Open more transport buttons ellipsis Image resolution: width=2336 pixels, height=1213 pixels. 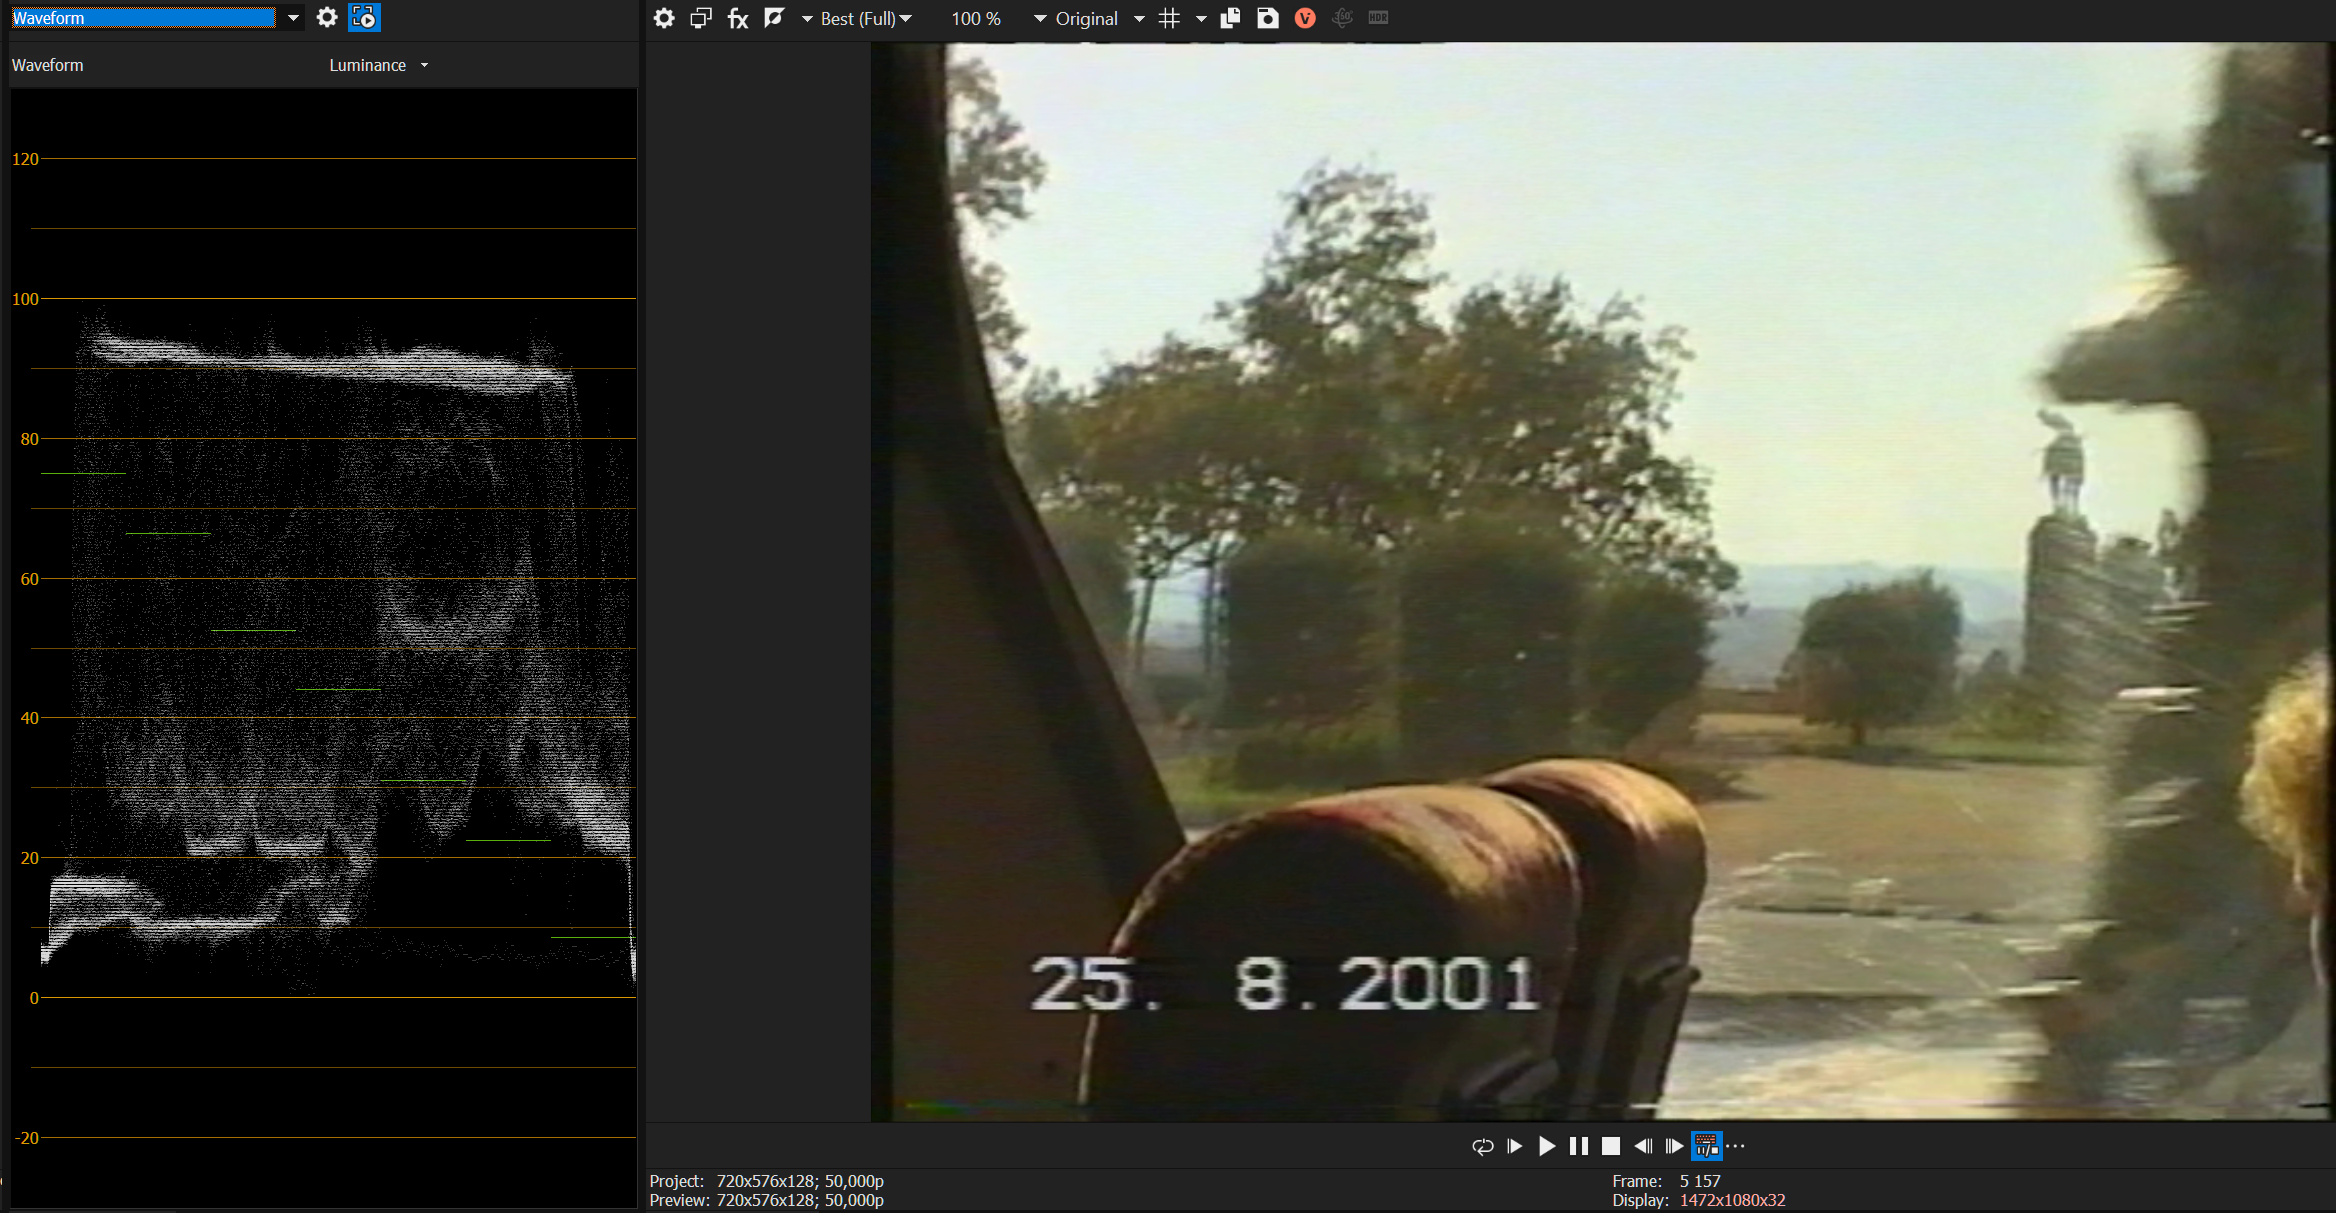coord(1737,1146)
